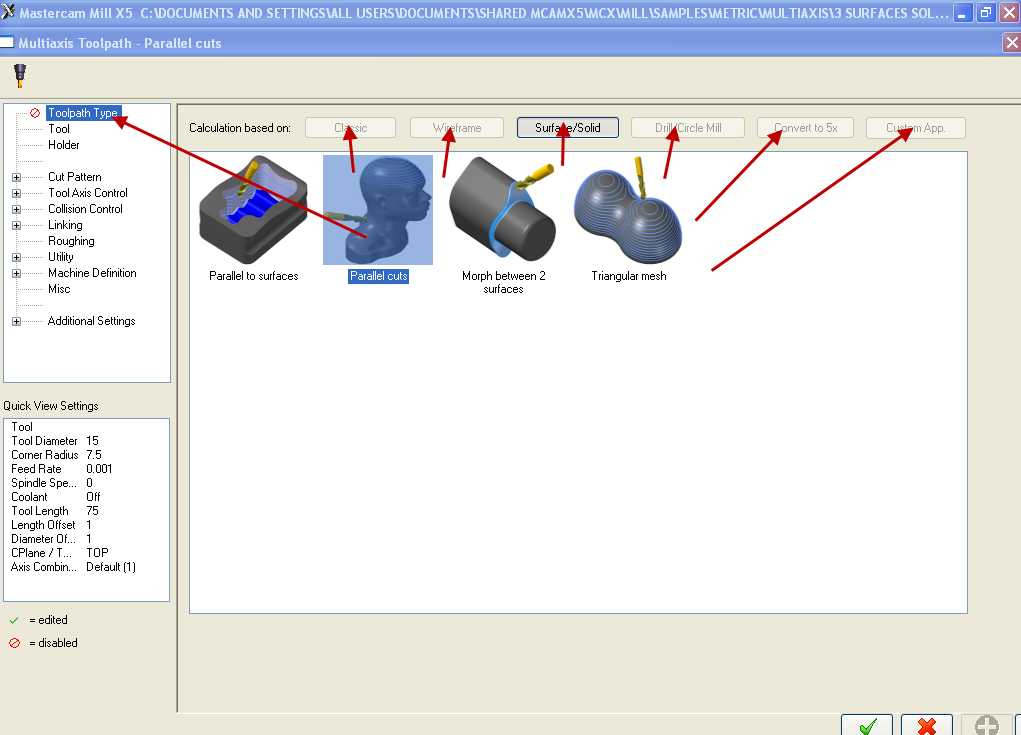The width and height of the screenshot is (1021, 735).
Task: Click the red disabled icon beside Toolpath Type
Action: pos(35,113)
